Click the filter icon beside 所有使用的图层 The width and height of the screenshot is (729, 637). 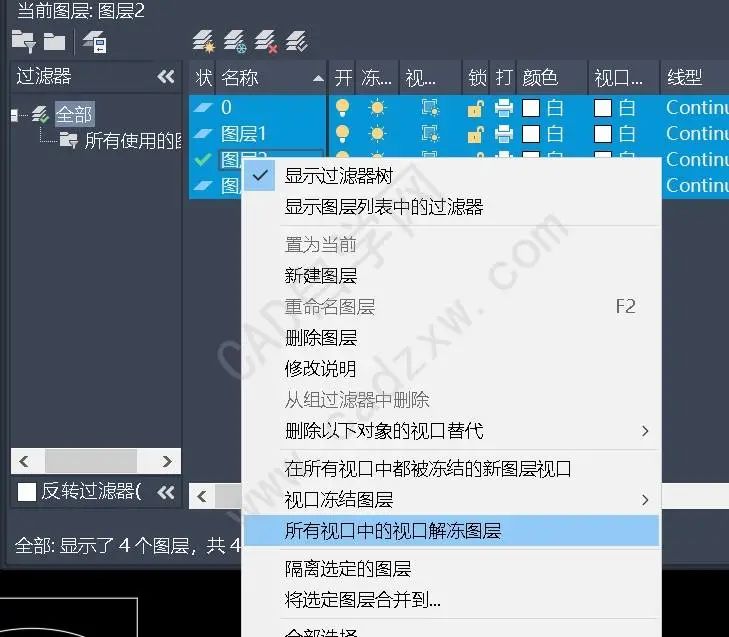[x=69, y=140]
